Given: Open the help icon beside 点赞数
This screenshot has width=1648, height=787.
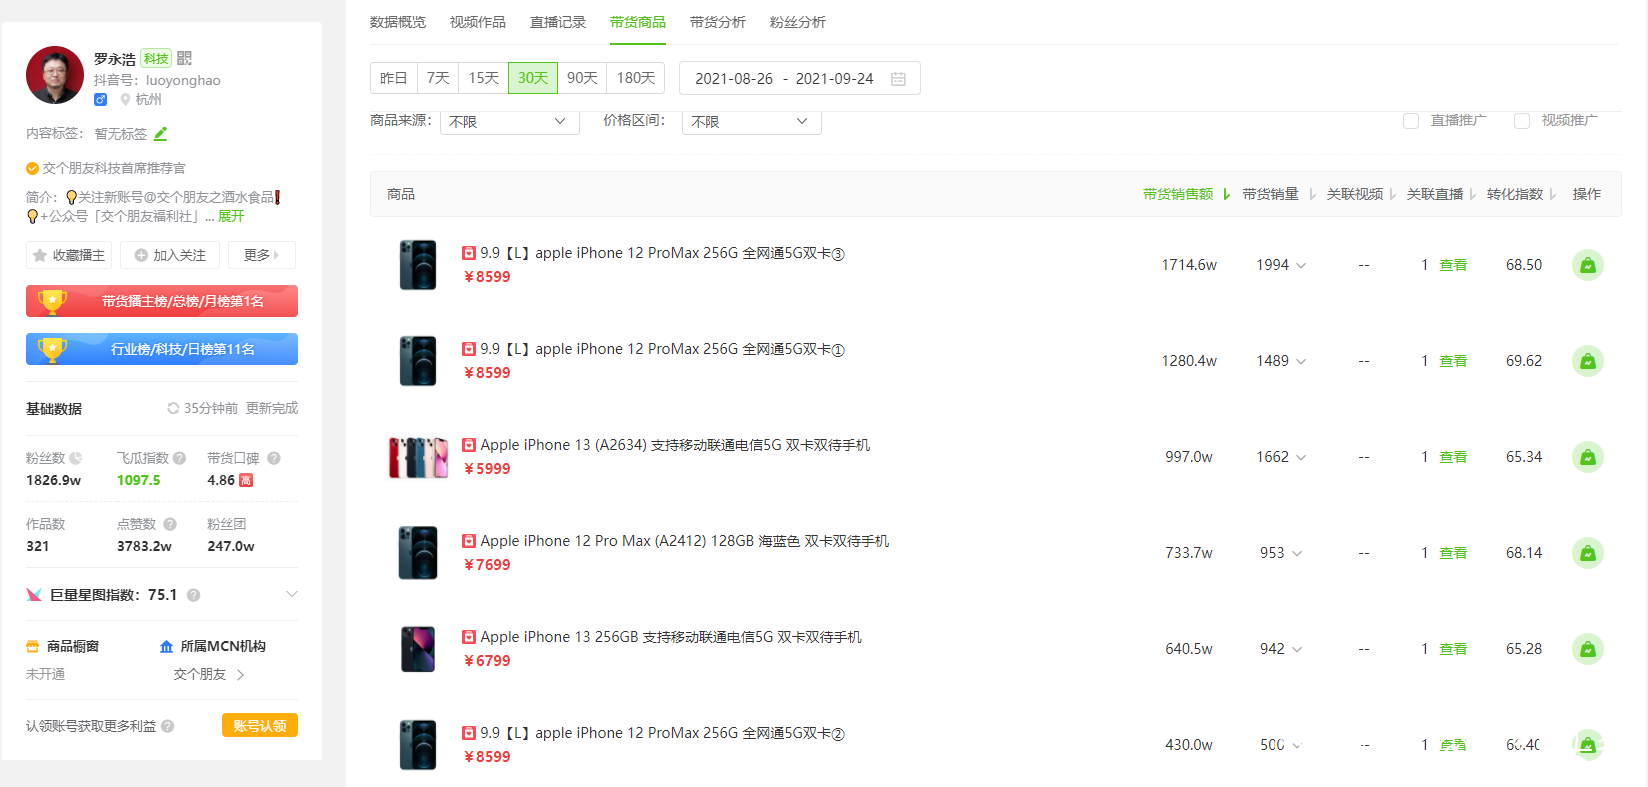Looking at the screenshot, I should click(170, 524).
